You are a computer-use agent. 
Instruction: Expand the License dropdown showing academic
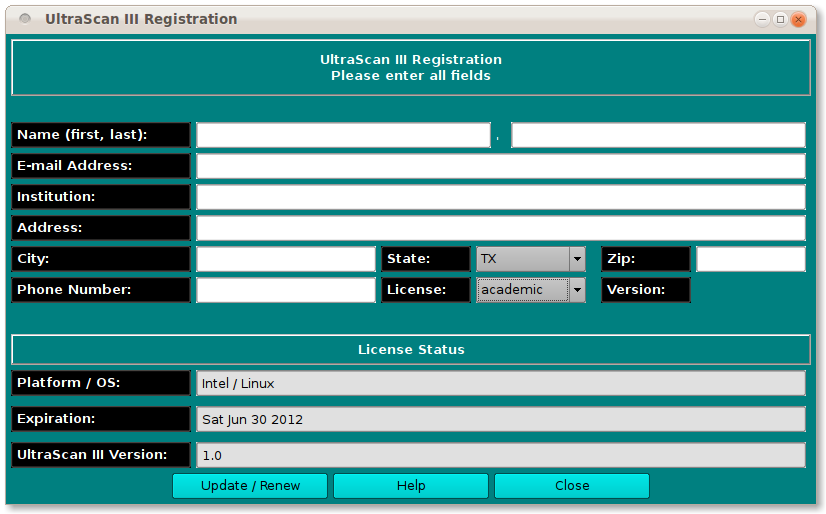click(x=530, y=290)
